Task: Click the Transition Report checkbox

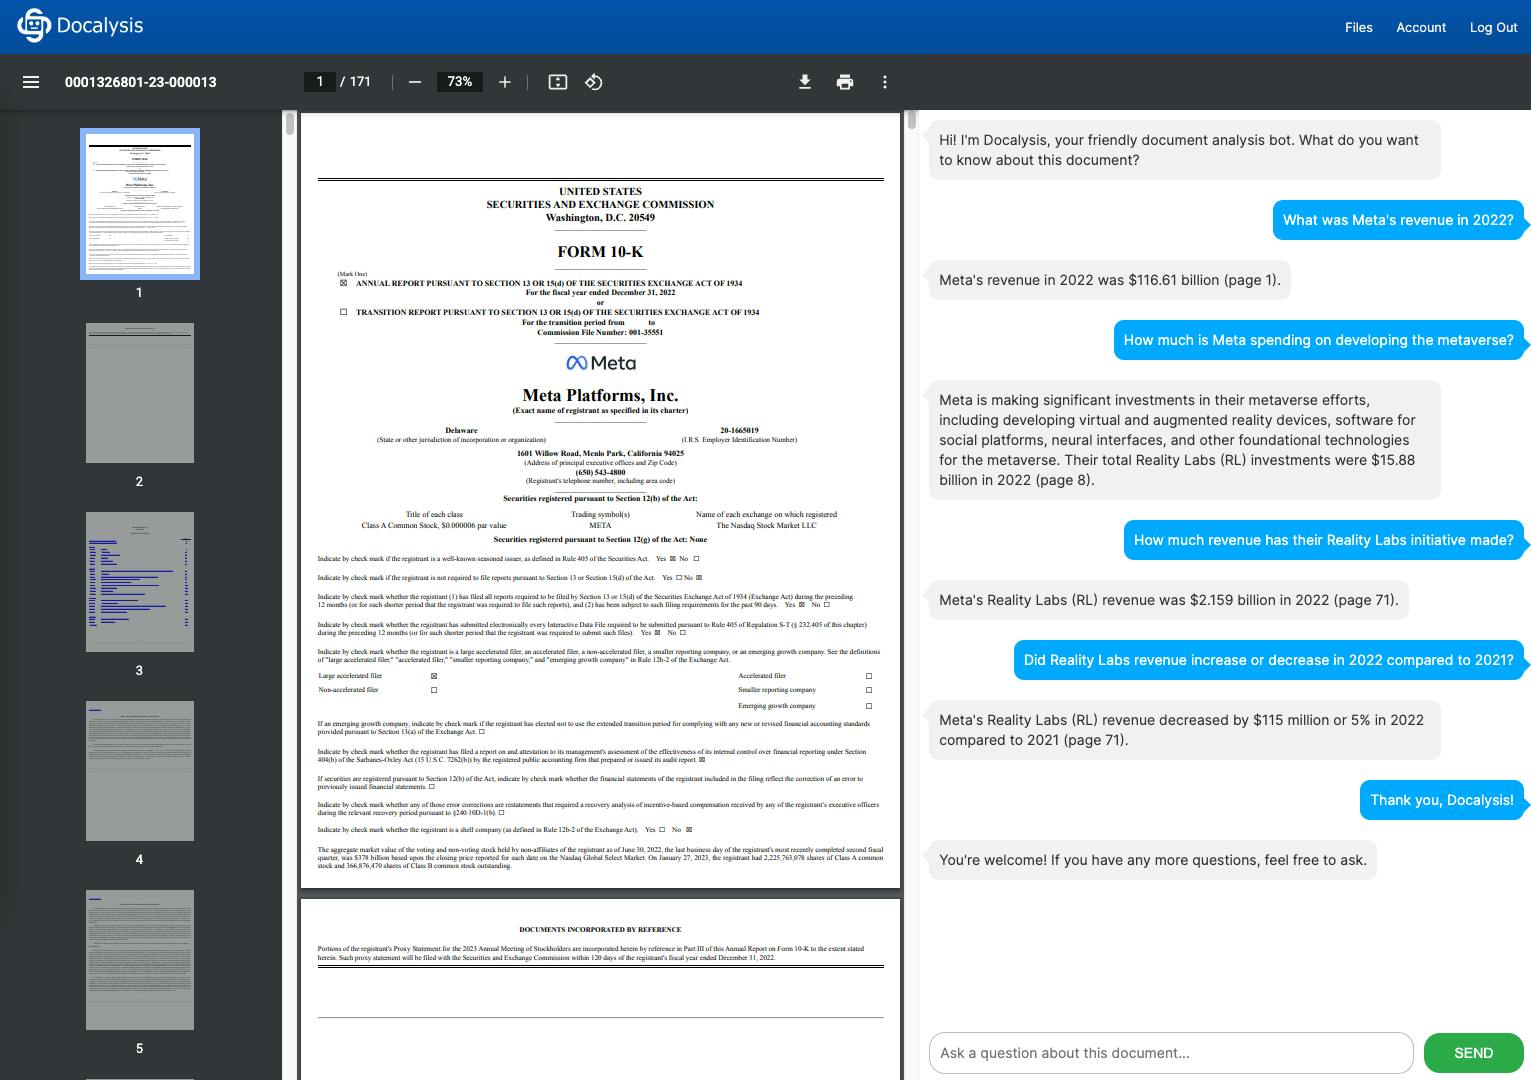Action: click(343, 312)
